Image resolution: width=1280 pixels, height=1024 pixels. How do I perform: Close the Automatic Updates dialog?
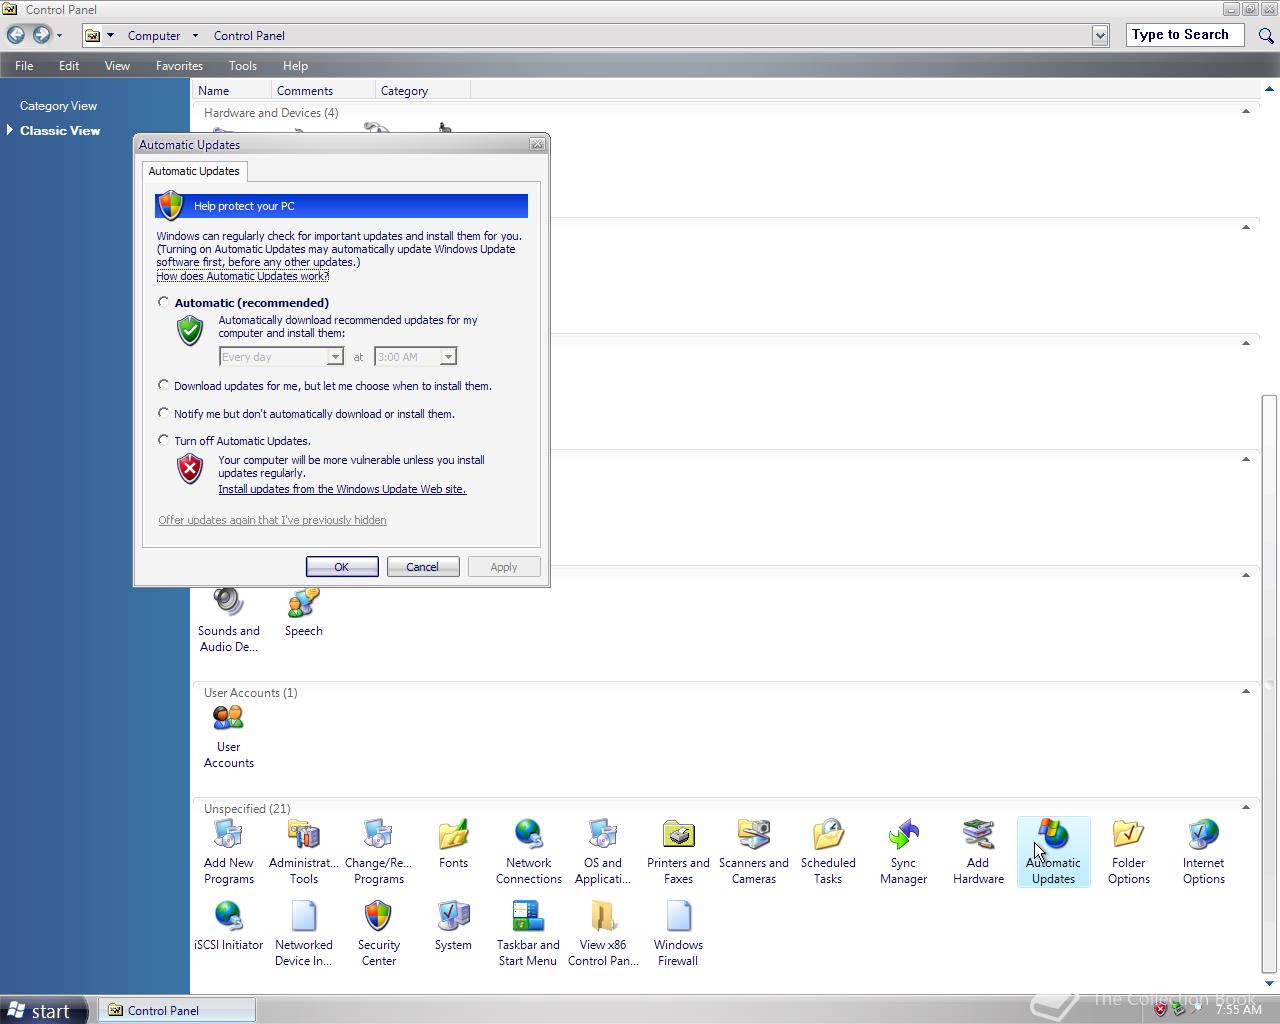point(537,144)
